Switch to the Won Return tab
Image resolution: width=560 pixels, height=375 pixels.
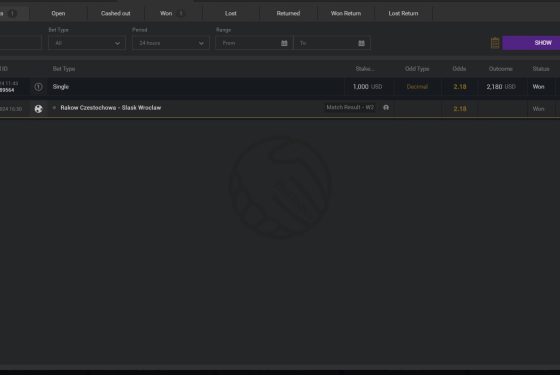(346, 14)
